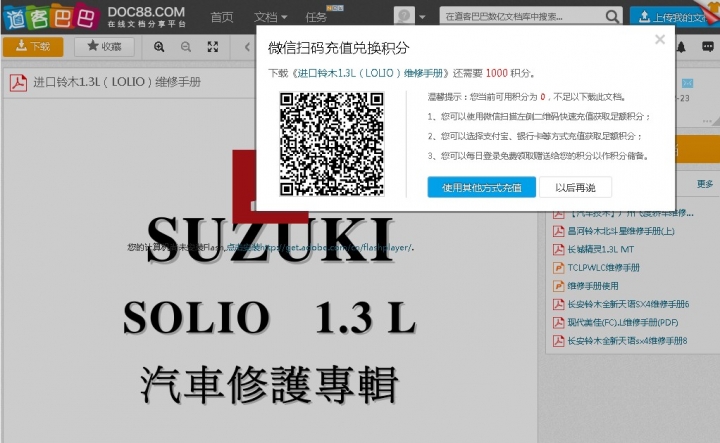Screen dimensions: 720x443
Task: Open 昌河铃木北斗星维修手册(上) document
Action: (x=621, y=231)
